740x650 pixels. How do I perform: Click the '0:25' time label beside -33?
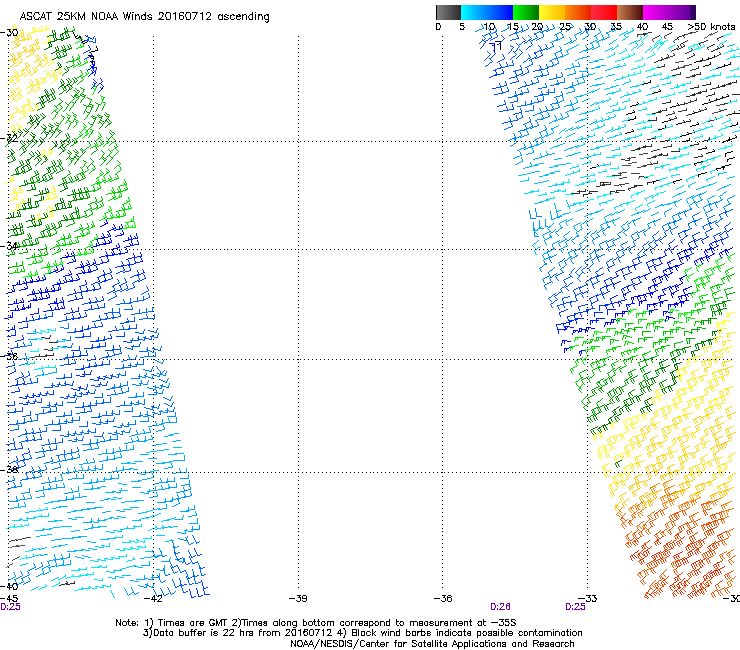[x=575, y=607]
